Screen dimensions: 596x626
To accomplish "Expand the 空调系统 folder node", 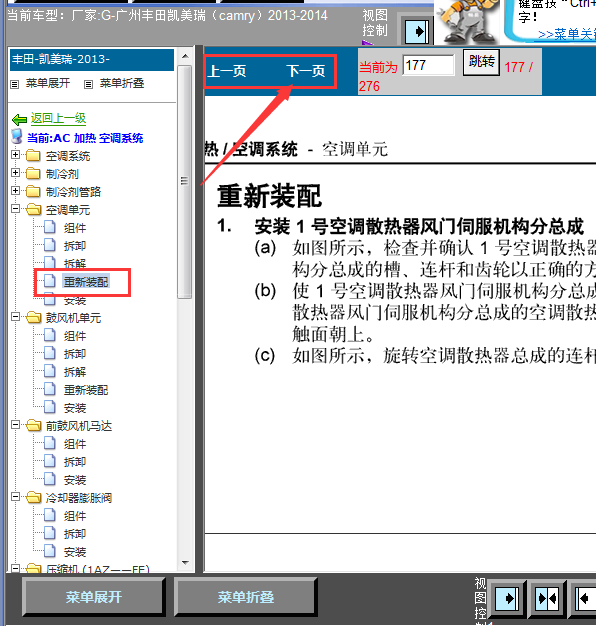I will tap(16, 155).
